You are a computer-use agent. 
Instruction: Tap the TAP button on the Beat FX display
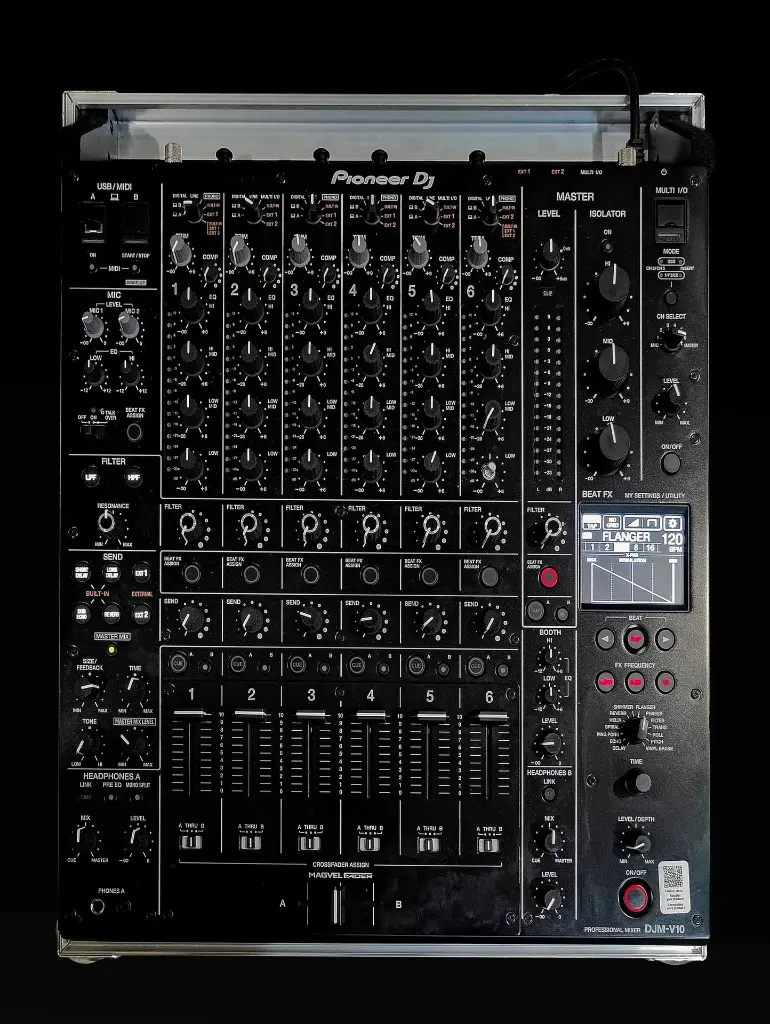pos(592,523)
